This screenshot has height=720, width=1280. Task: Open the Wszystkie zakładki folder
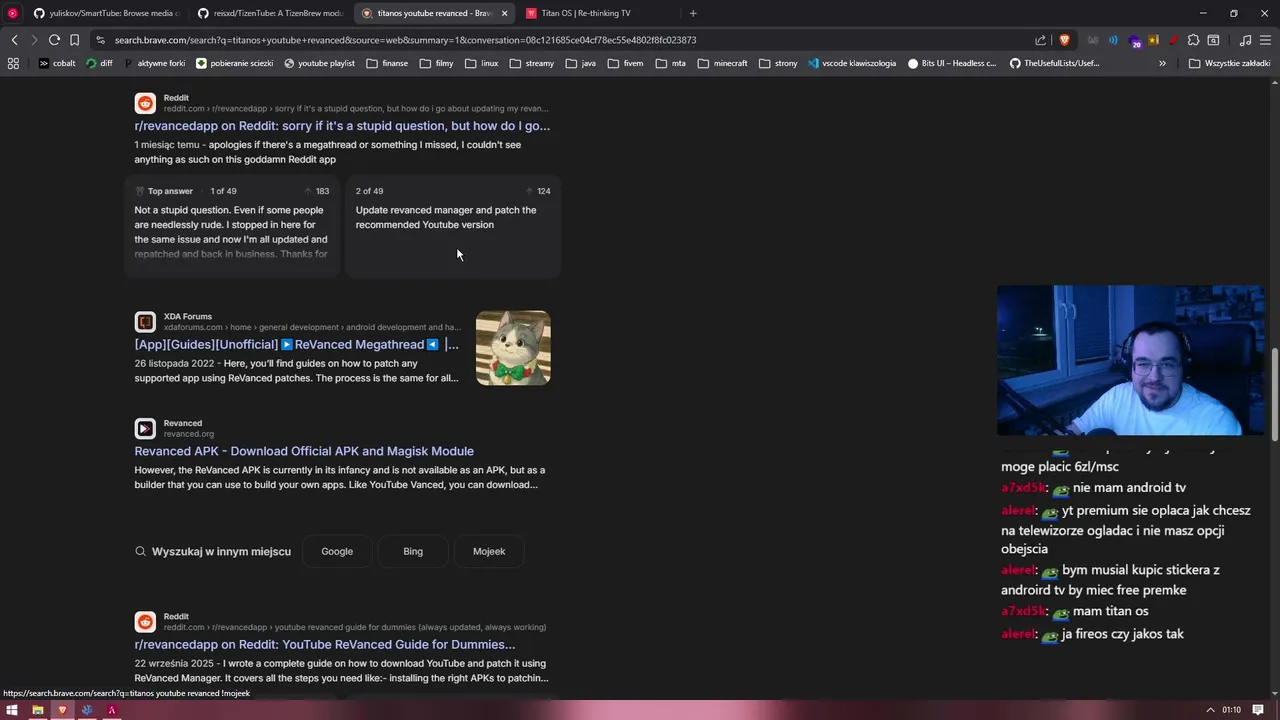tap(1229, 63)
